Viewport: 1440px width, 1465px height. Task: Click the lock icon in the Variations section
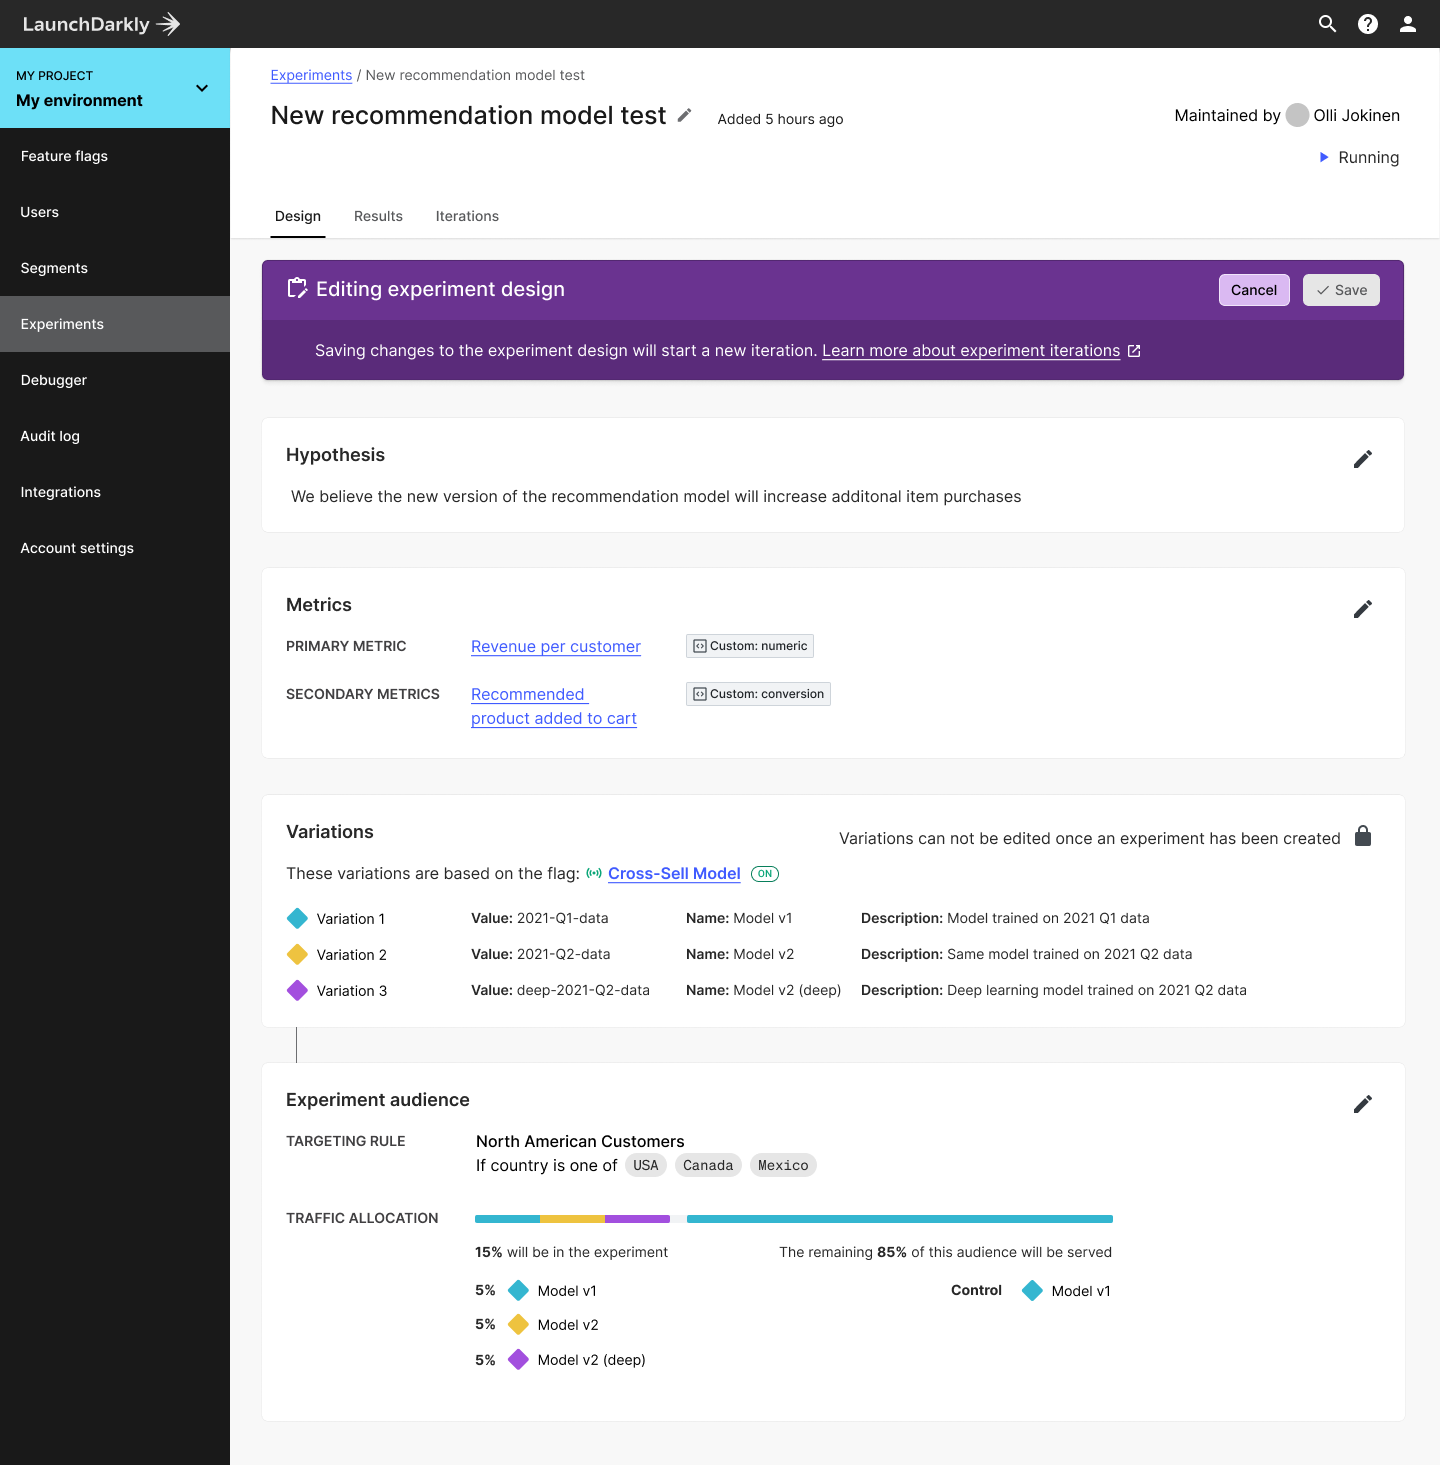(x=1363, y=836)
